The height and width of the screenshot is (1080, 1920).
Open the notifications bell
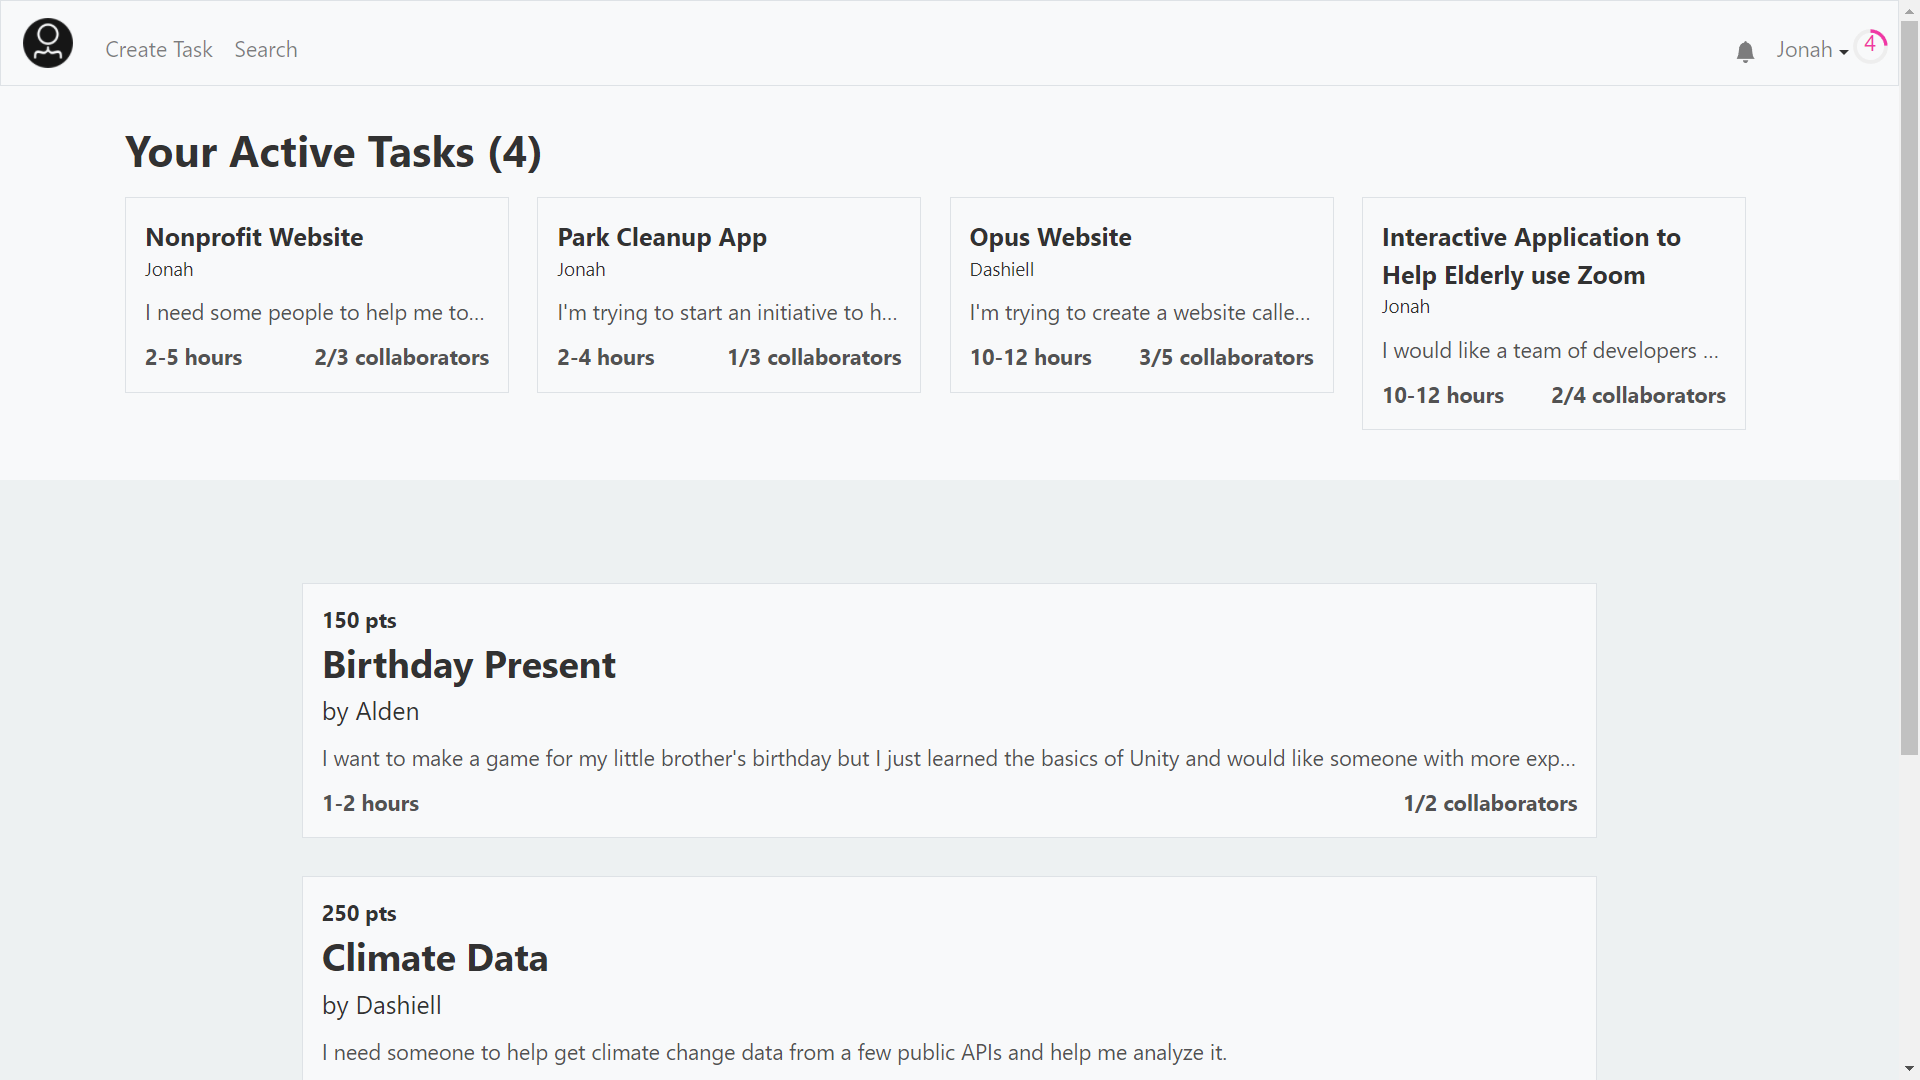1745,52
